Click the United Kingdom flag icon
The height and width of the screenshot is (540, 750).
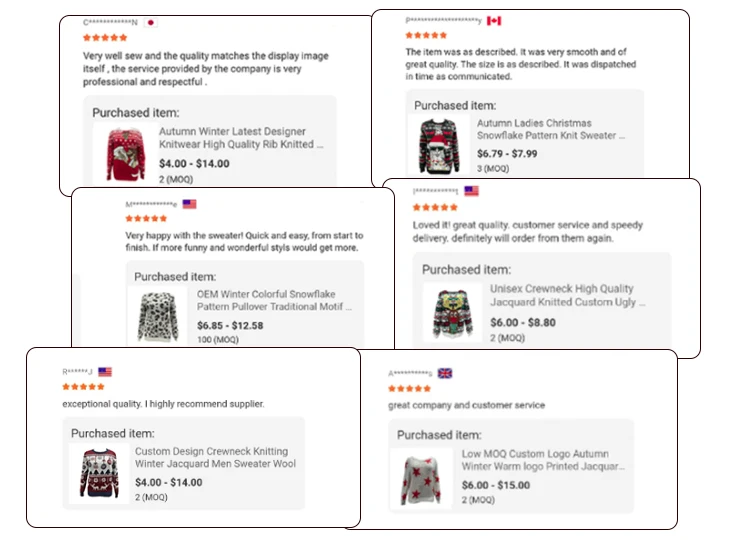[445, 373]
